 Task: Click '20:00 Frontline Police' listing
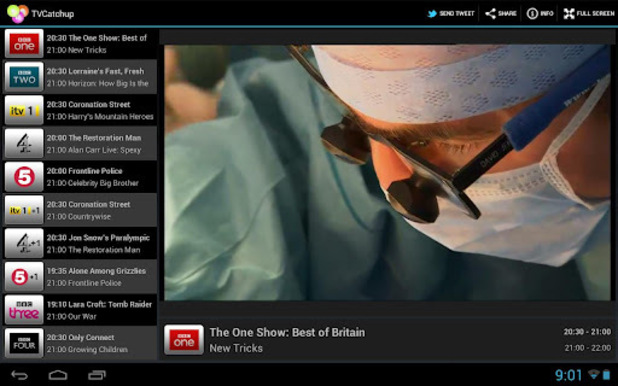coord(84,171)
